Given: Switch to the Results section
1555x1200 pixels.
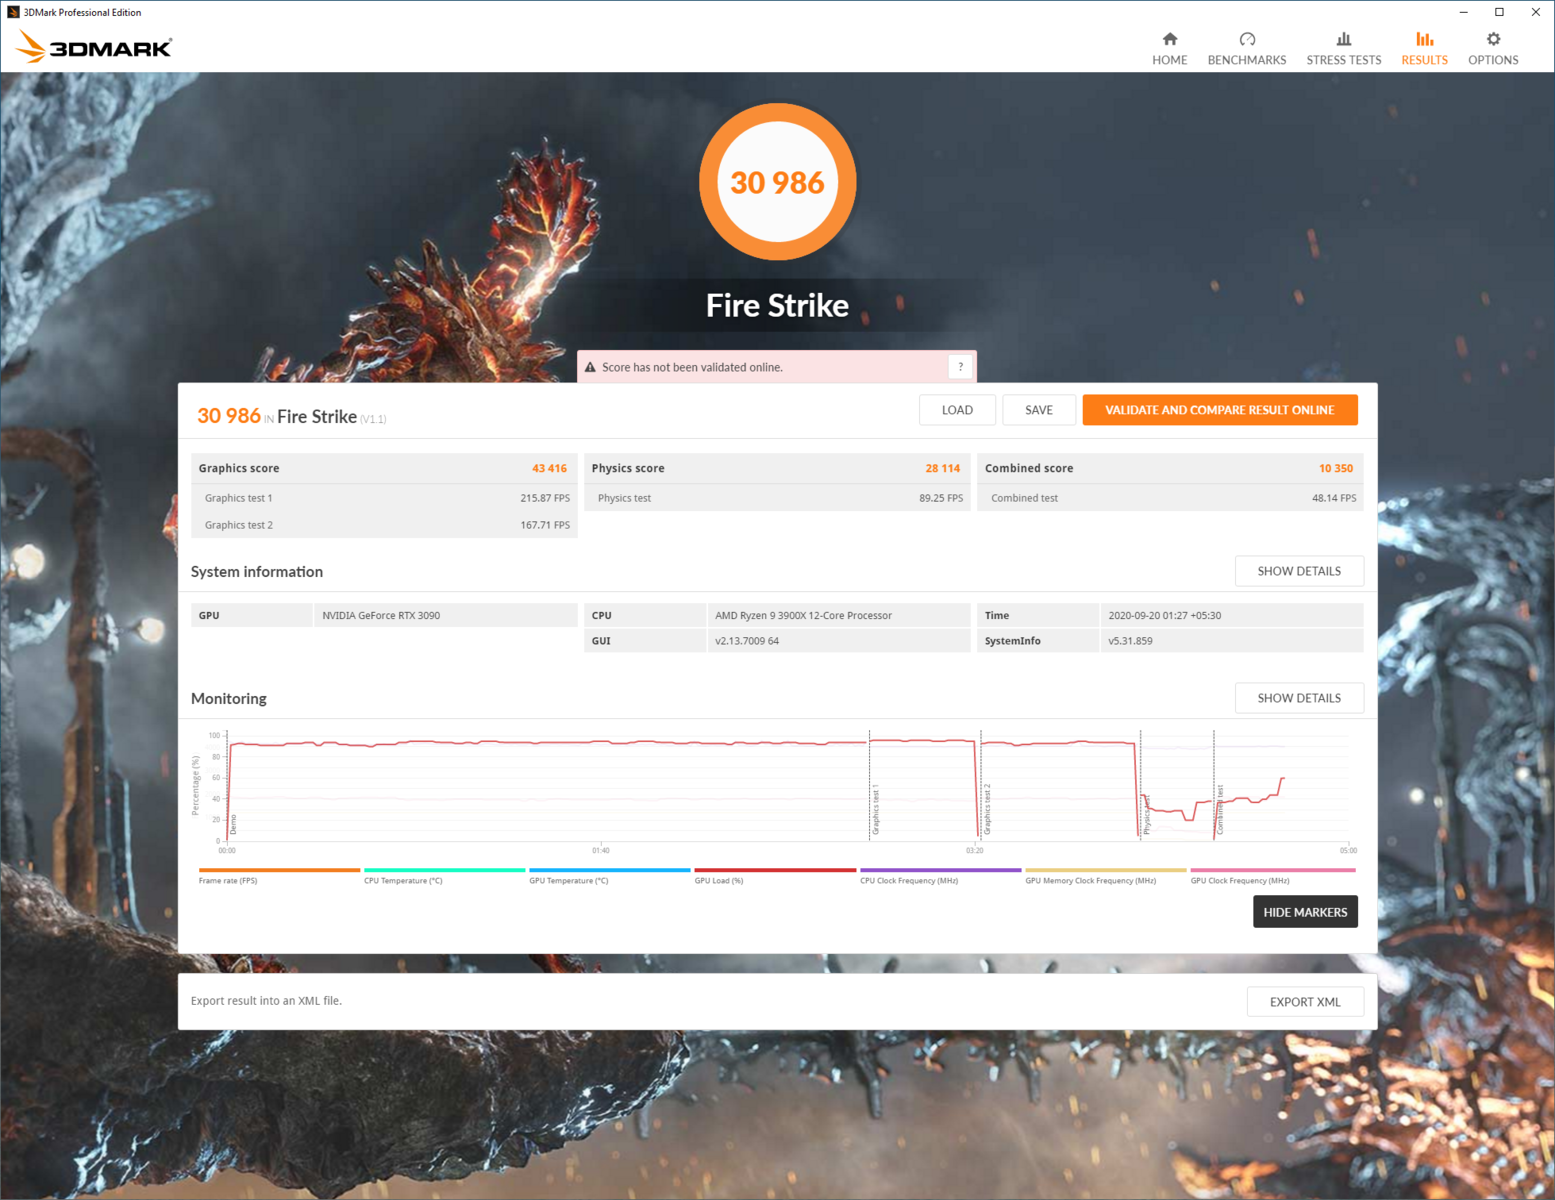Looking at the screenshot, I should tap(1424, 48).
